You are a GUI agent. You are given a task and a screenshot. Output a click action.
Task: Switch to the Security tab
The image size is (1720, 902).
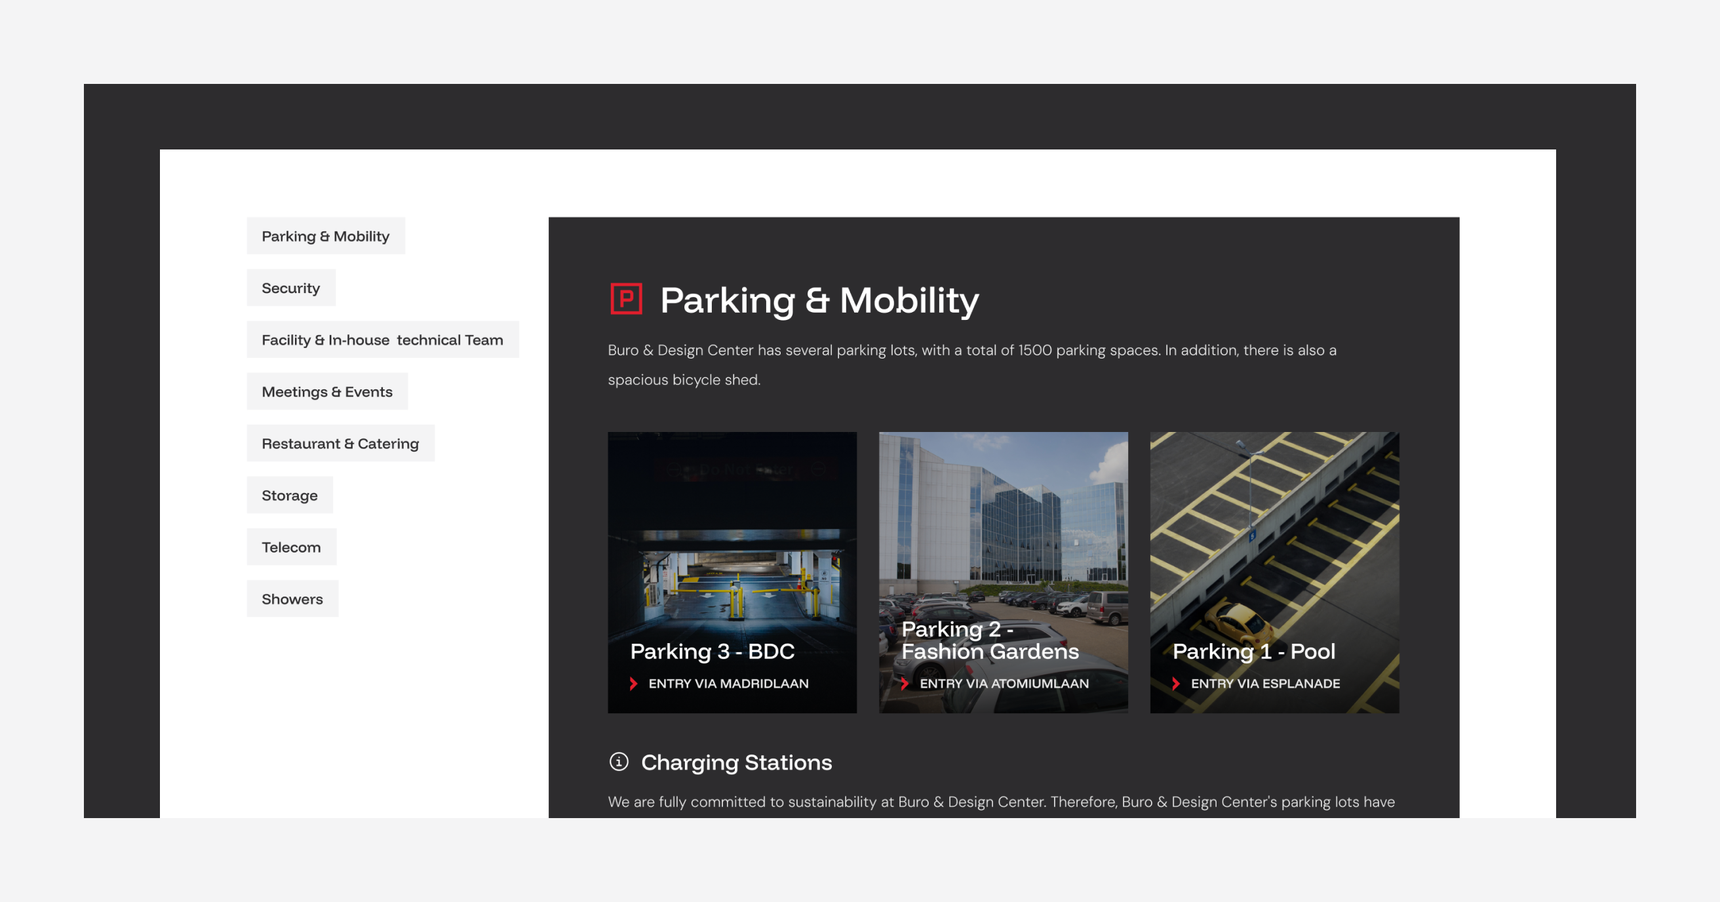(x=291, y=288)
